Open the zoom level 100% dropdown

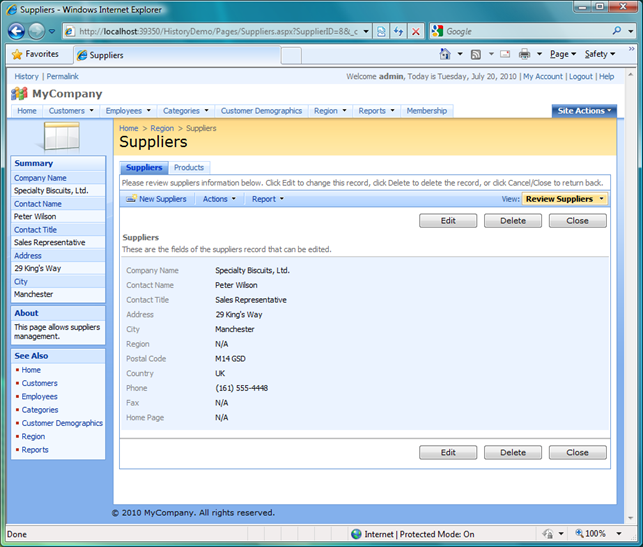click(619, 533)
